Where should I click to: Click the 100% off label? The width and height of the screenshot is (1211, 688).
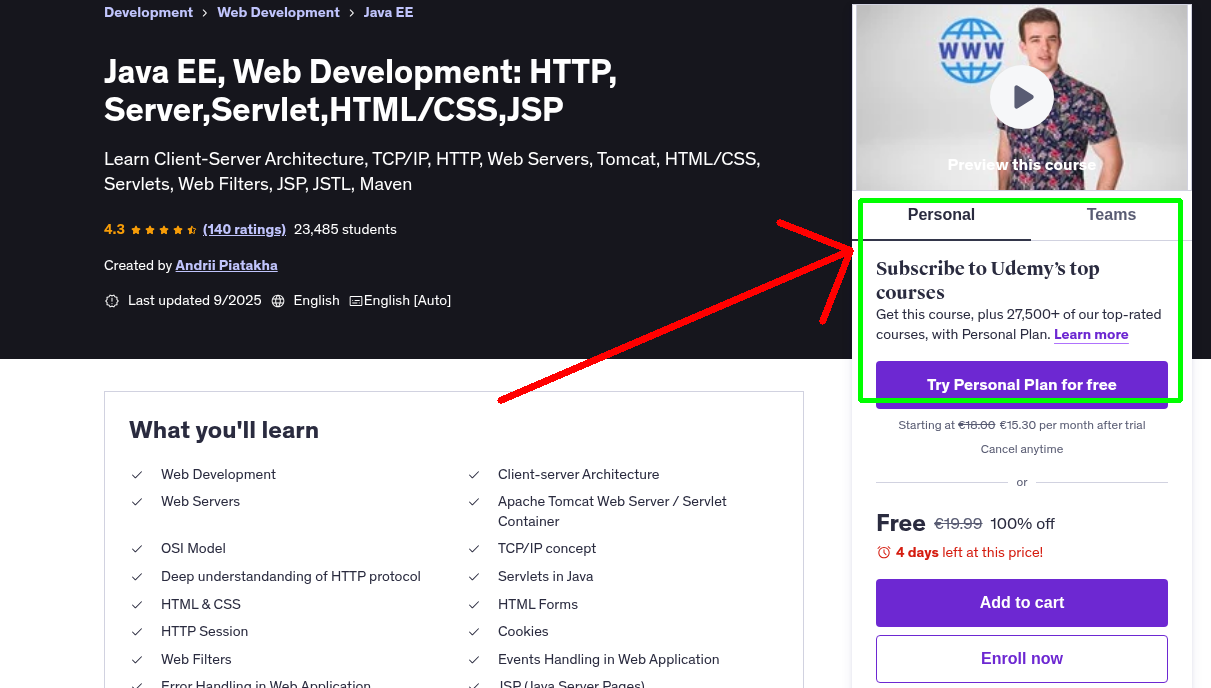tap(1022, 524)
